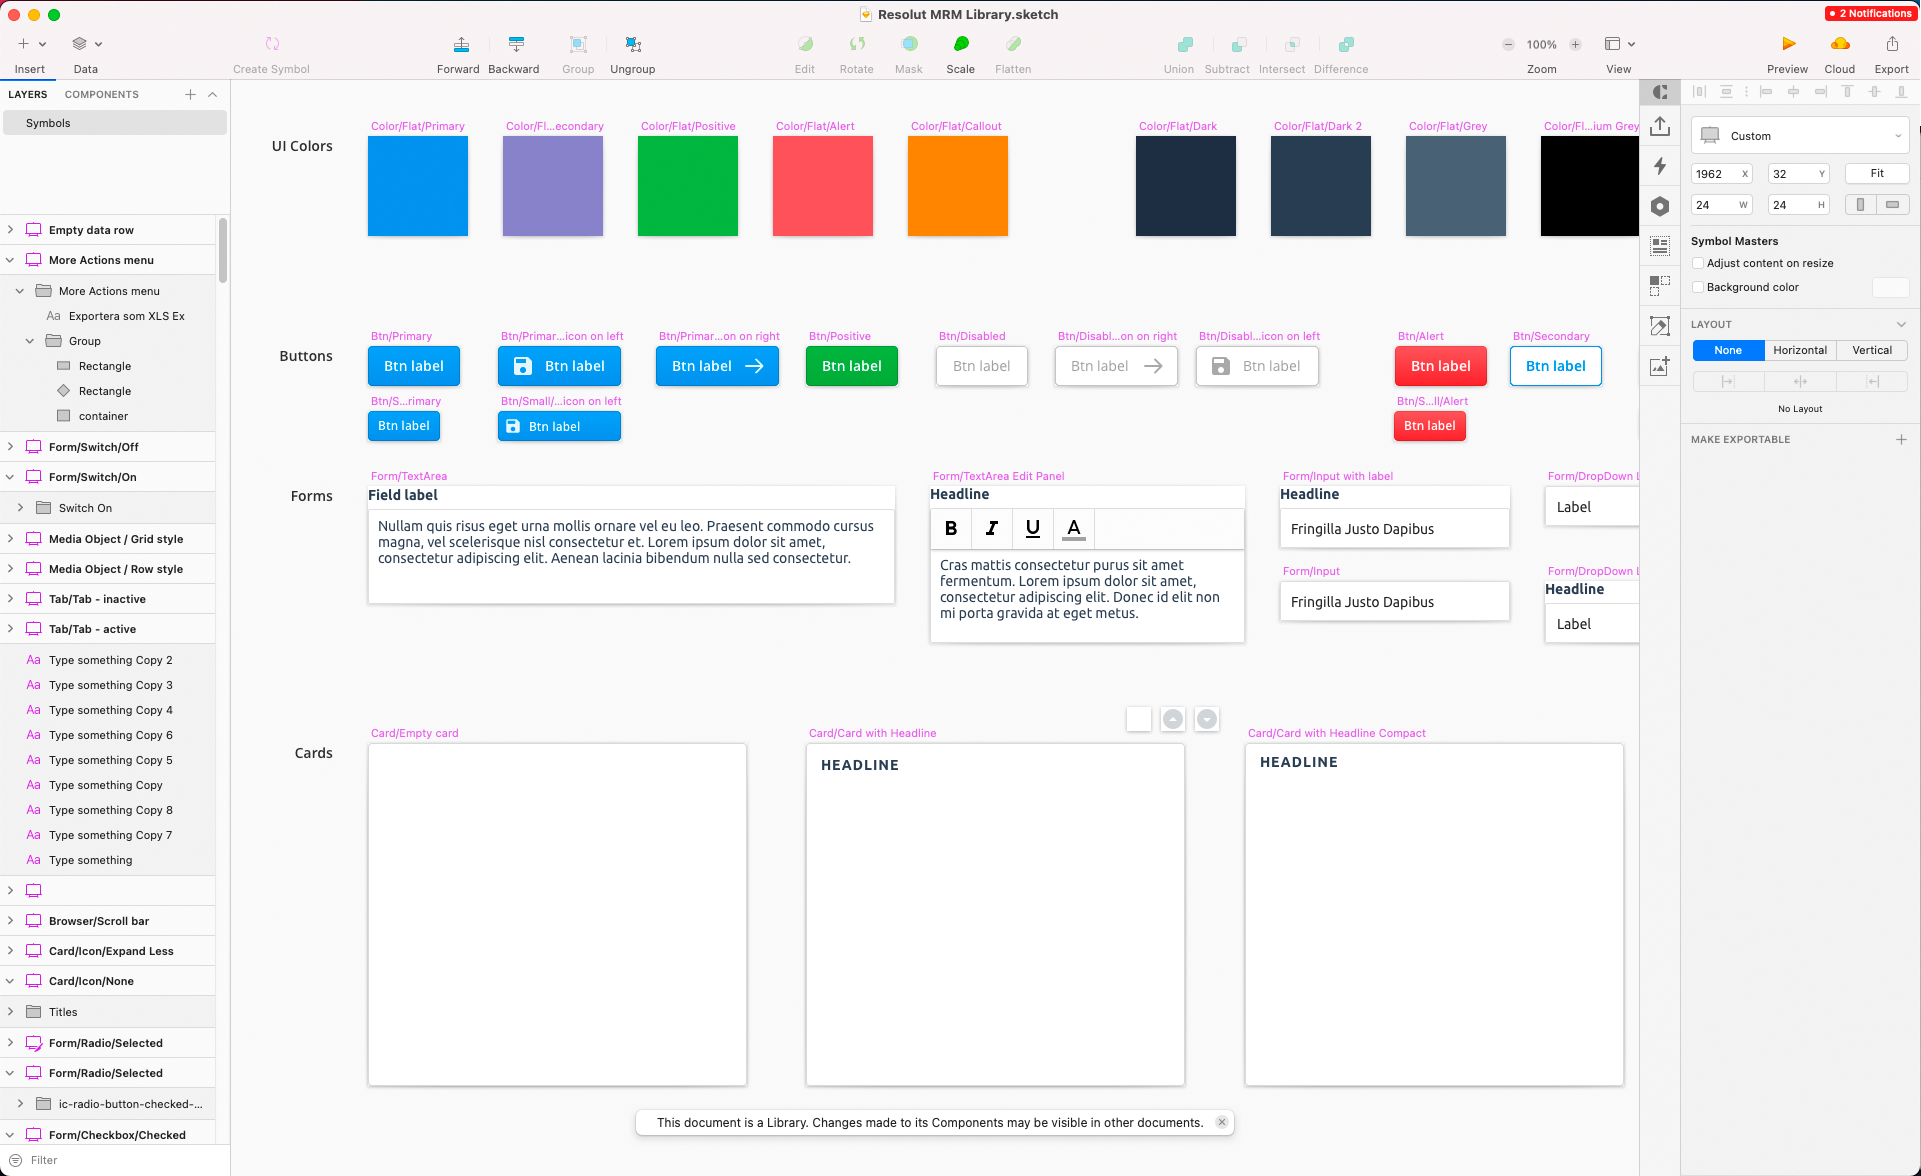Expand the Switch On folder

coord(20,508)
